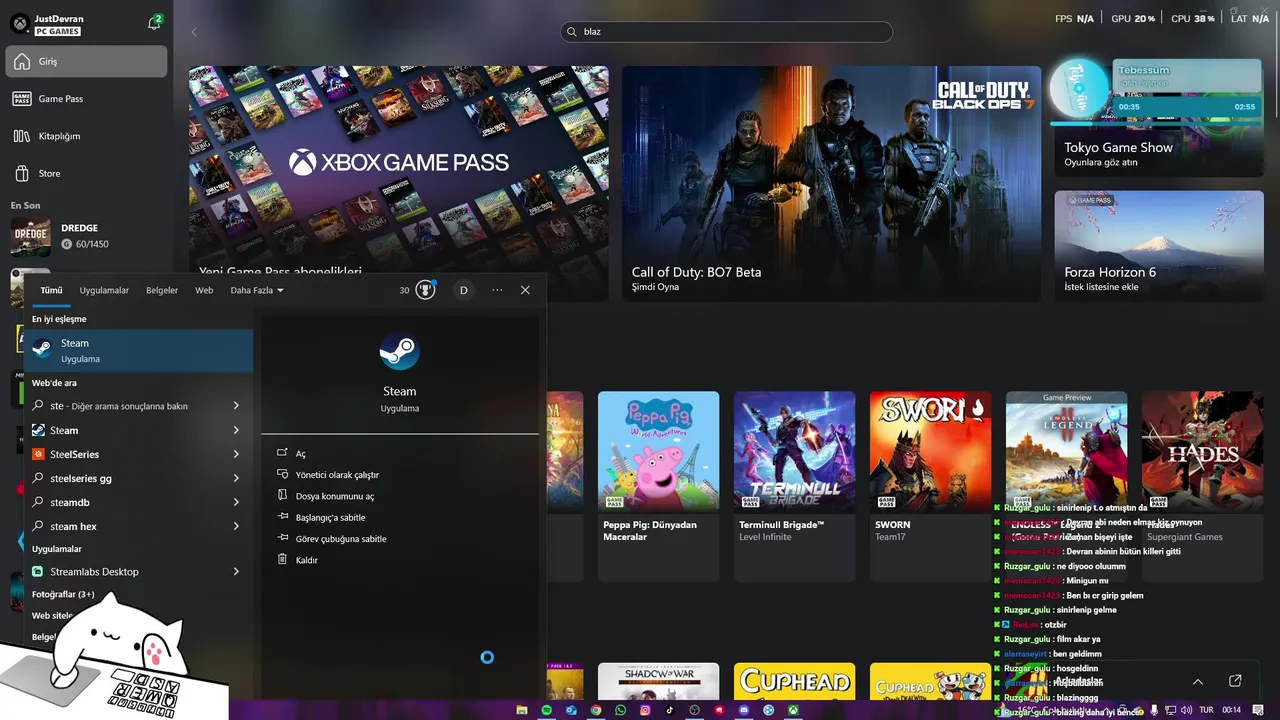Switch to the Uygulamalar search tab
Screen dimensions: 1280x720
tap(104, 290)
